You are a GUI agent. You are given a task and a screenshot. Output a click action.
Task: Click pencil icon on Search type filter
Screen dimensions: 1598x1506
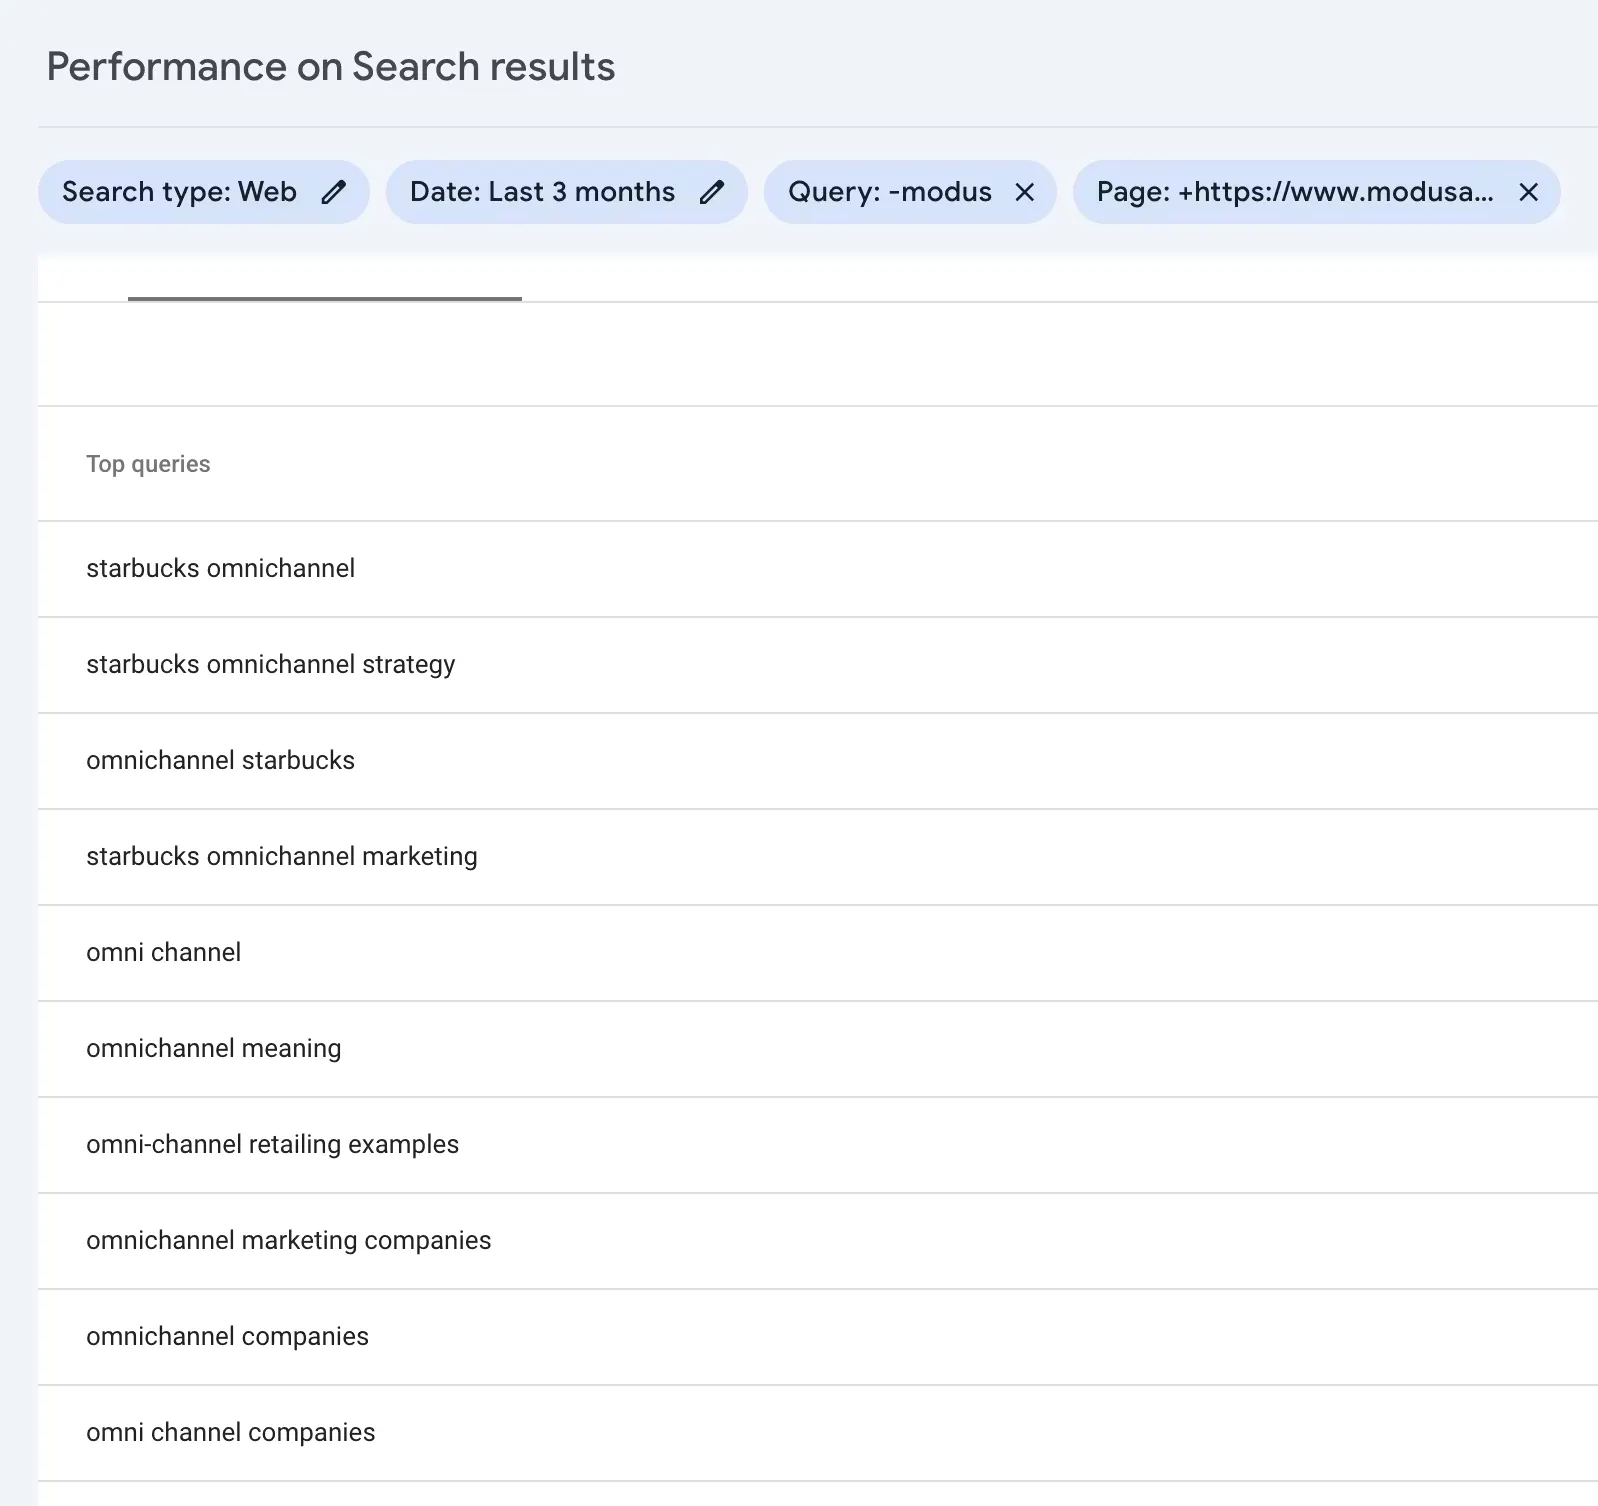[334, 192]
